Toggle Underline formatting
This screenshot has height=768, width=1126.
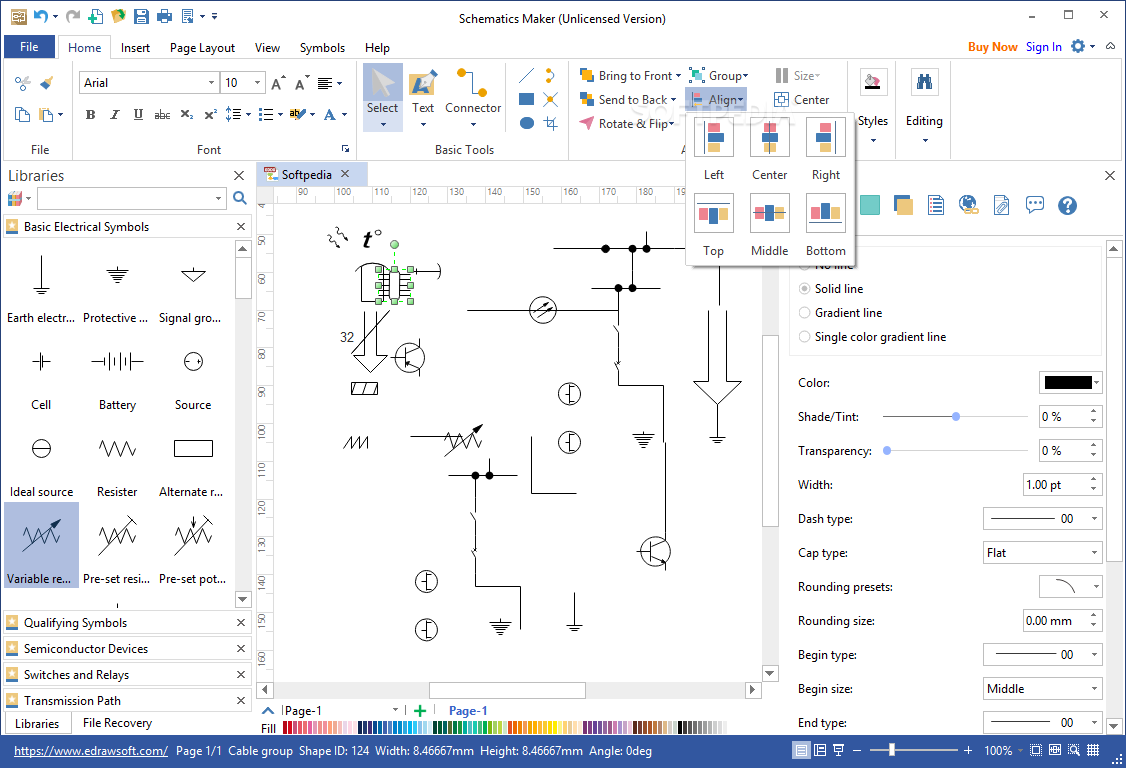(x=138, y=114)
